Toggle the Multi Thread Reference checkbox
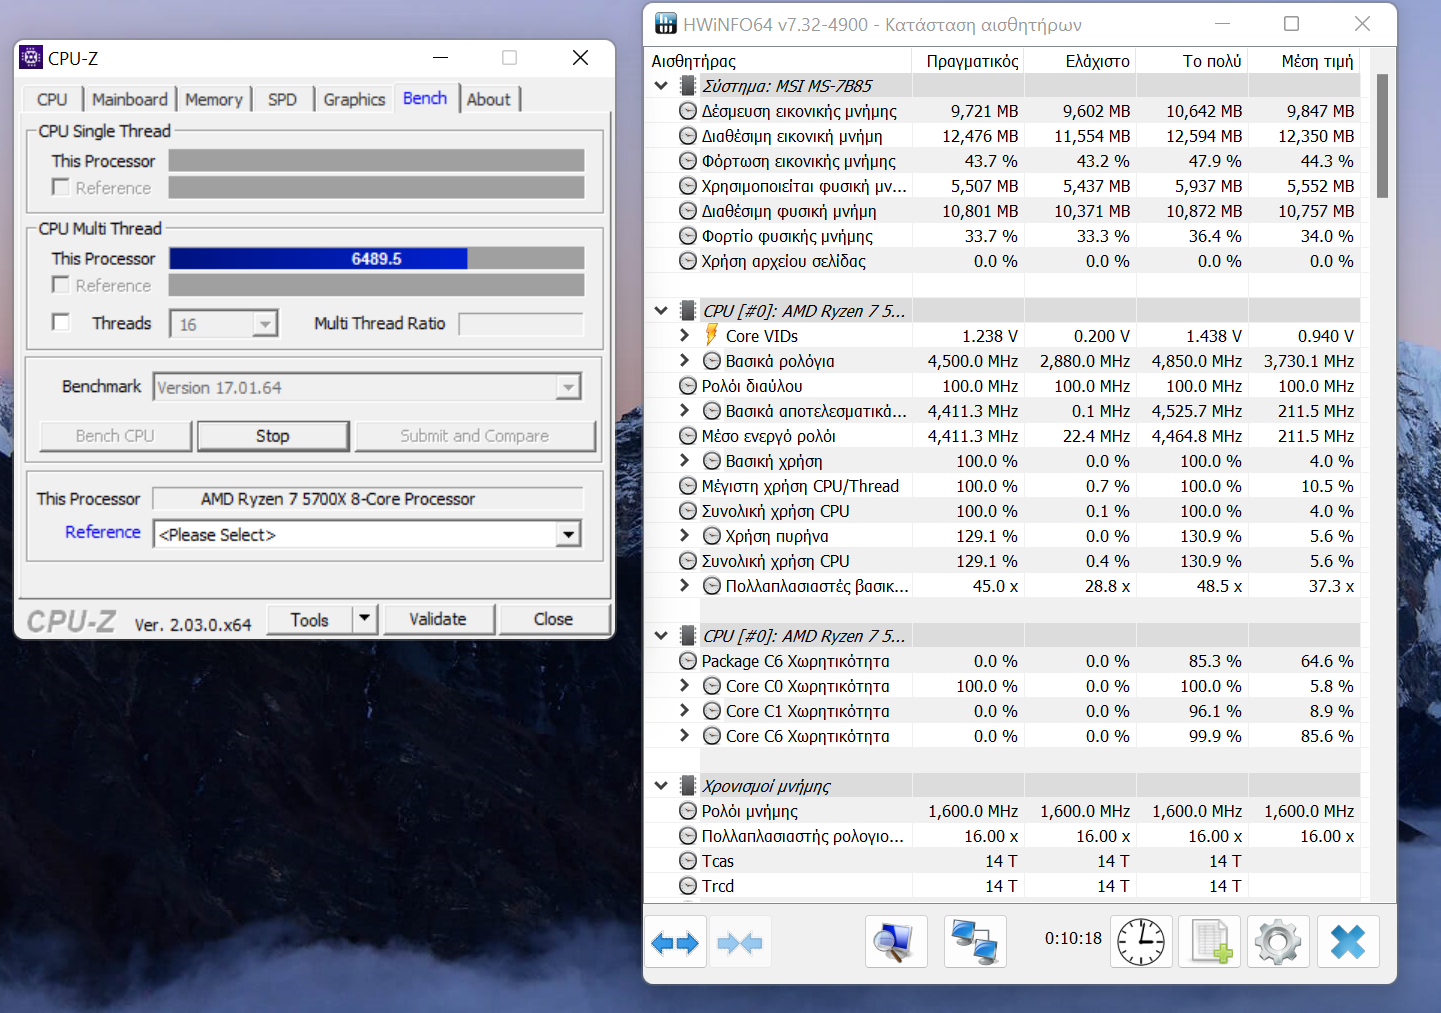Screen dimensions: 1441x1013 click(x=61, y=285)
